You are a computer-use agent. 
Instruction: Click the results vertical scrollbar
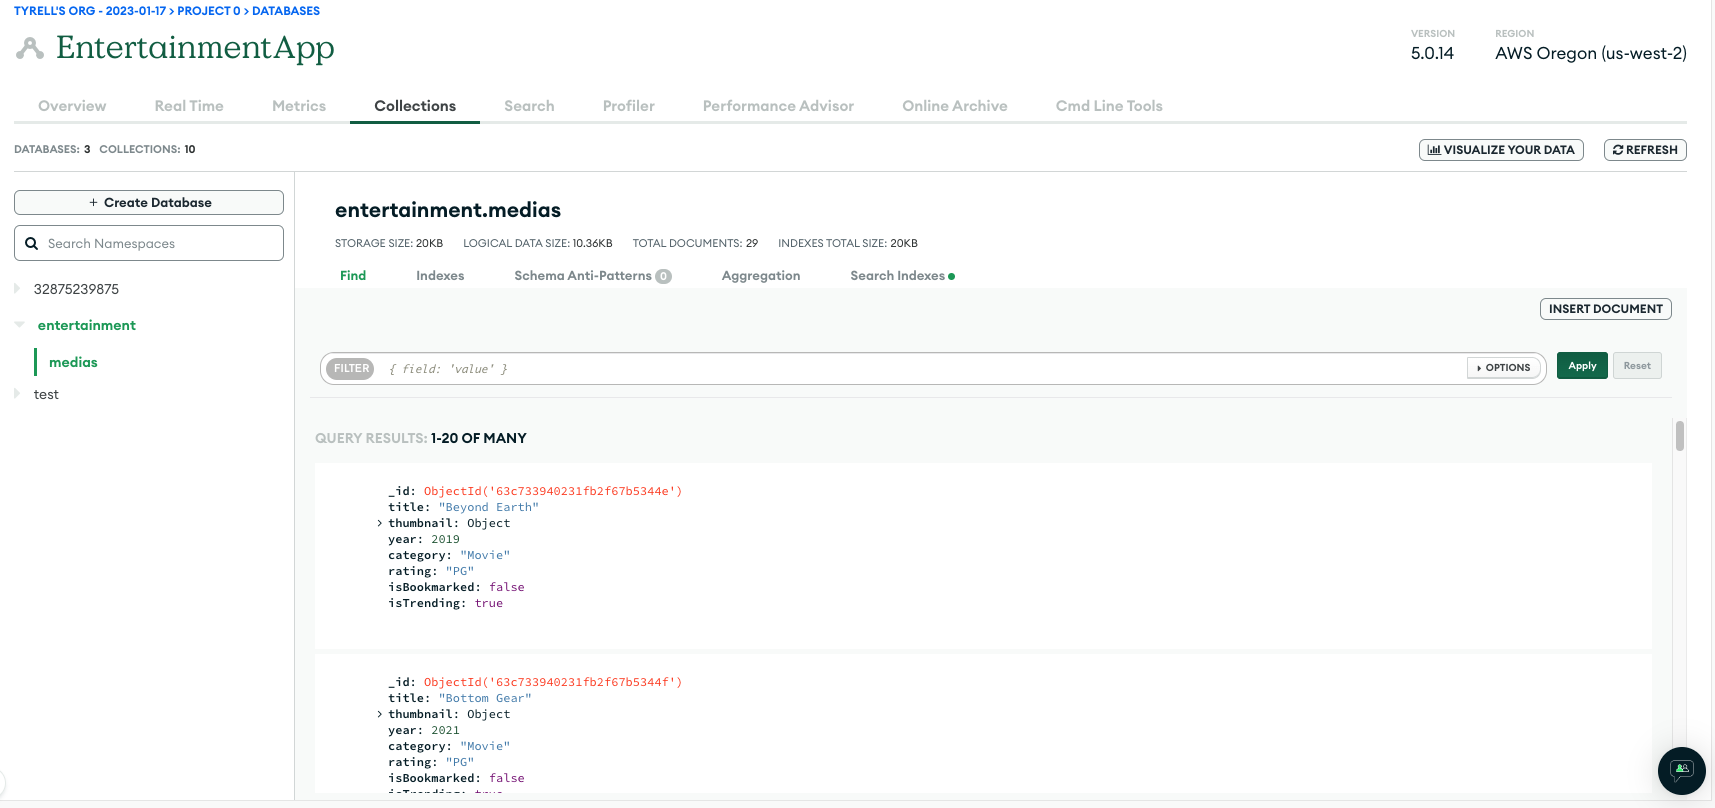pos(1680,436)
